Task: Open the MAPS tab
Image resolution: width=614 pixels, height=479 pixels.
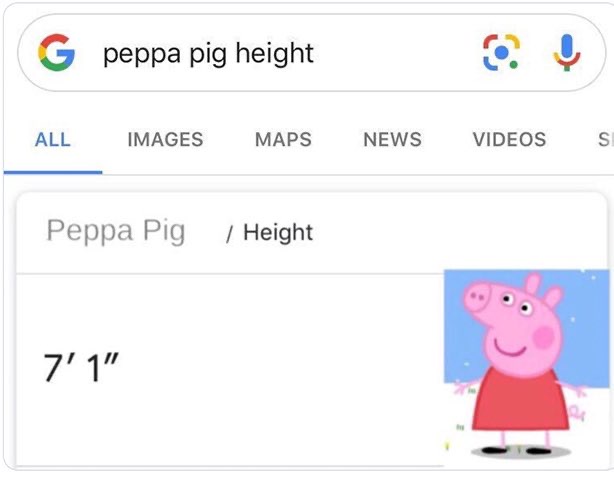Action: [283, 139]
